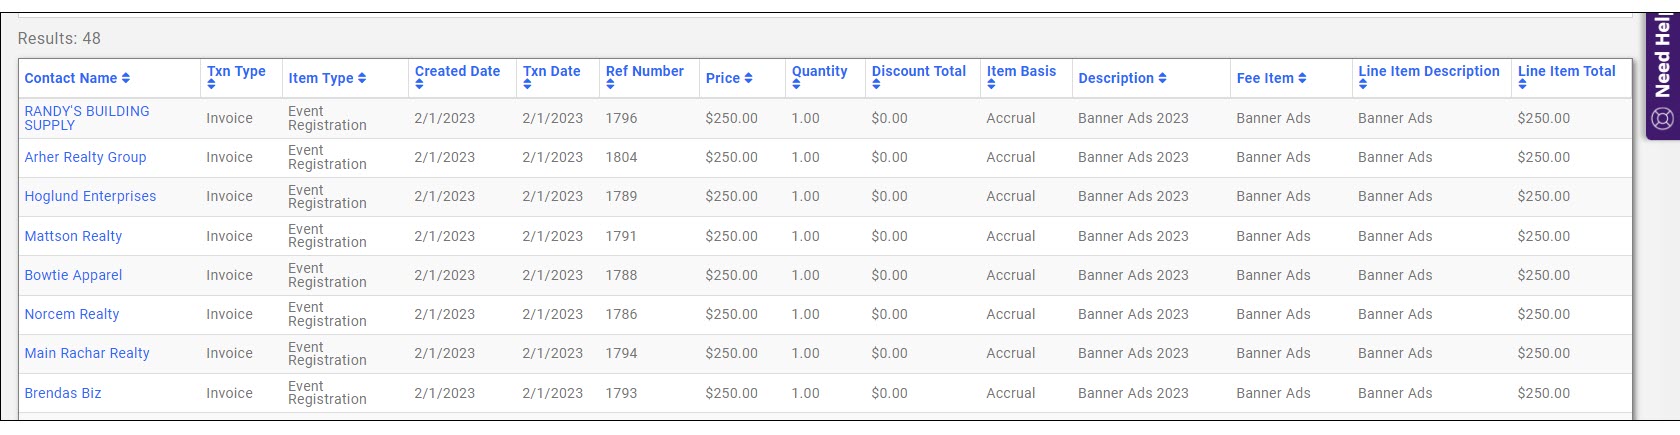This screenshot has width=1680, height=435.
Task: Sort by Contact Name column arrows
Action: pyautogui.click(x=126, y=79)
